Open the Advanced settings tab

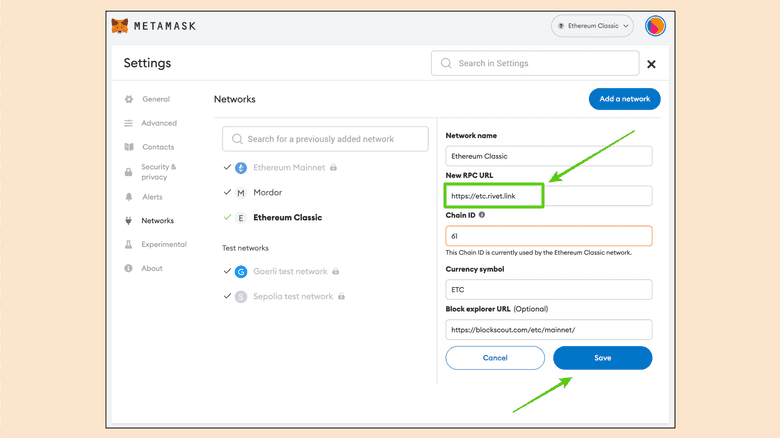tap(158, 123)
